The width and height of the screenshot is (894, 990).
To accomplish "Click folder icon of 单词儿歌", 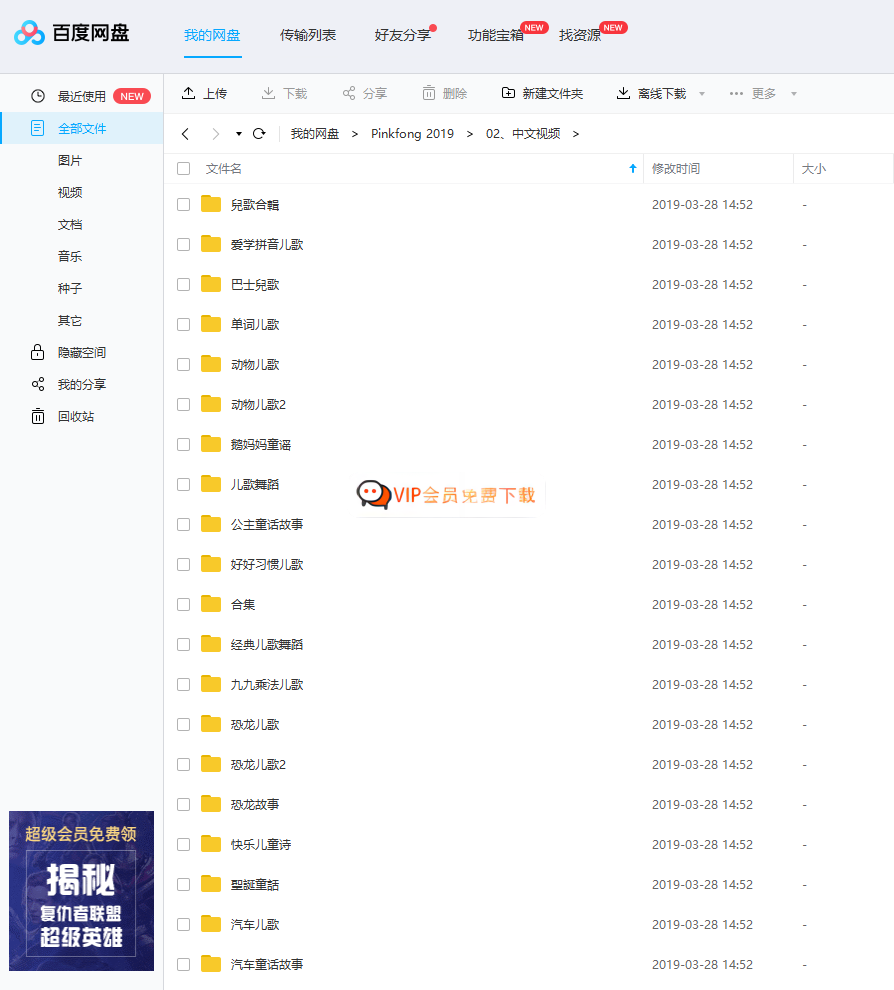I will [x=211, y=324].
